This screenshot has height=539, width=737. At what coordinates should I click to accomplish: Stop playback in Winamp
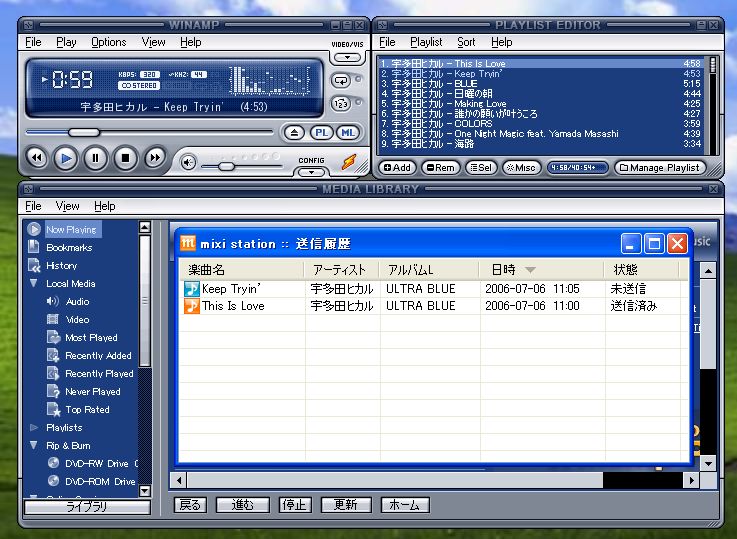point(125,158)
